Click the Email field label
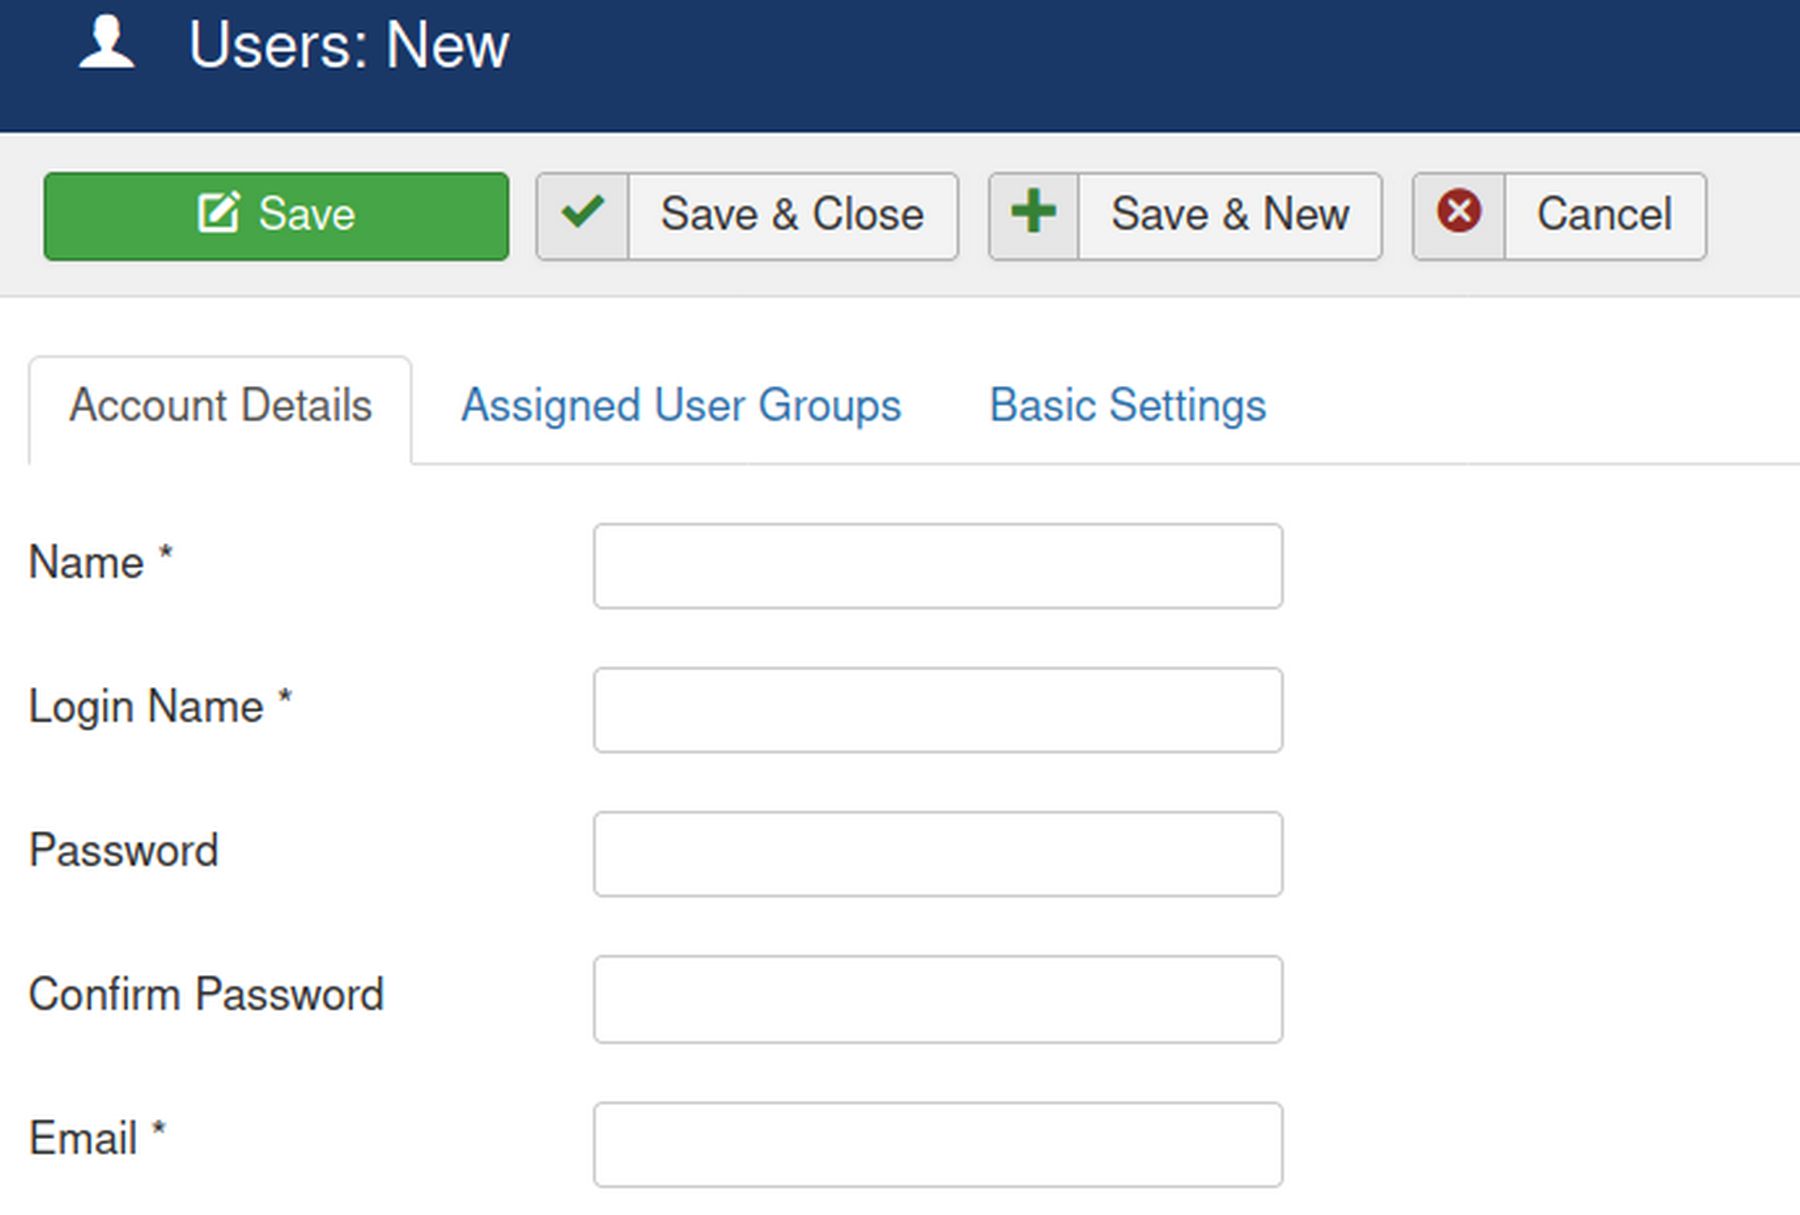This screenshot has width=1800, height=1215. (83, 1139)
